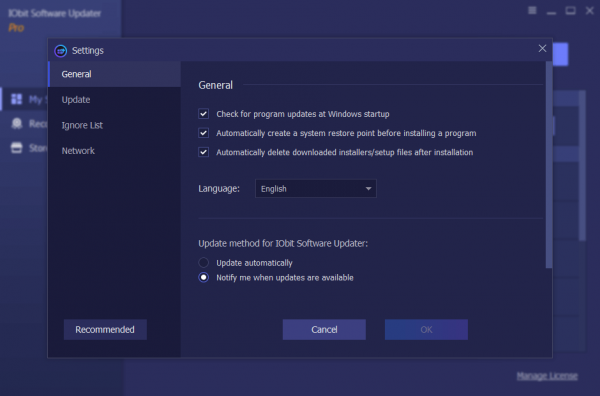
Task: Open the Language dropdown showing English
Action: 316,189
